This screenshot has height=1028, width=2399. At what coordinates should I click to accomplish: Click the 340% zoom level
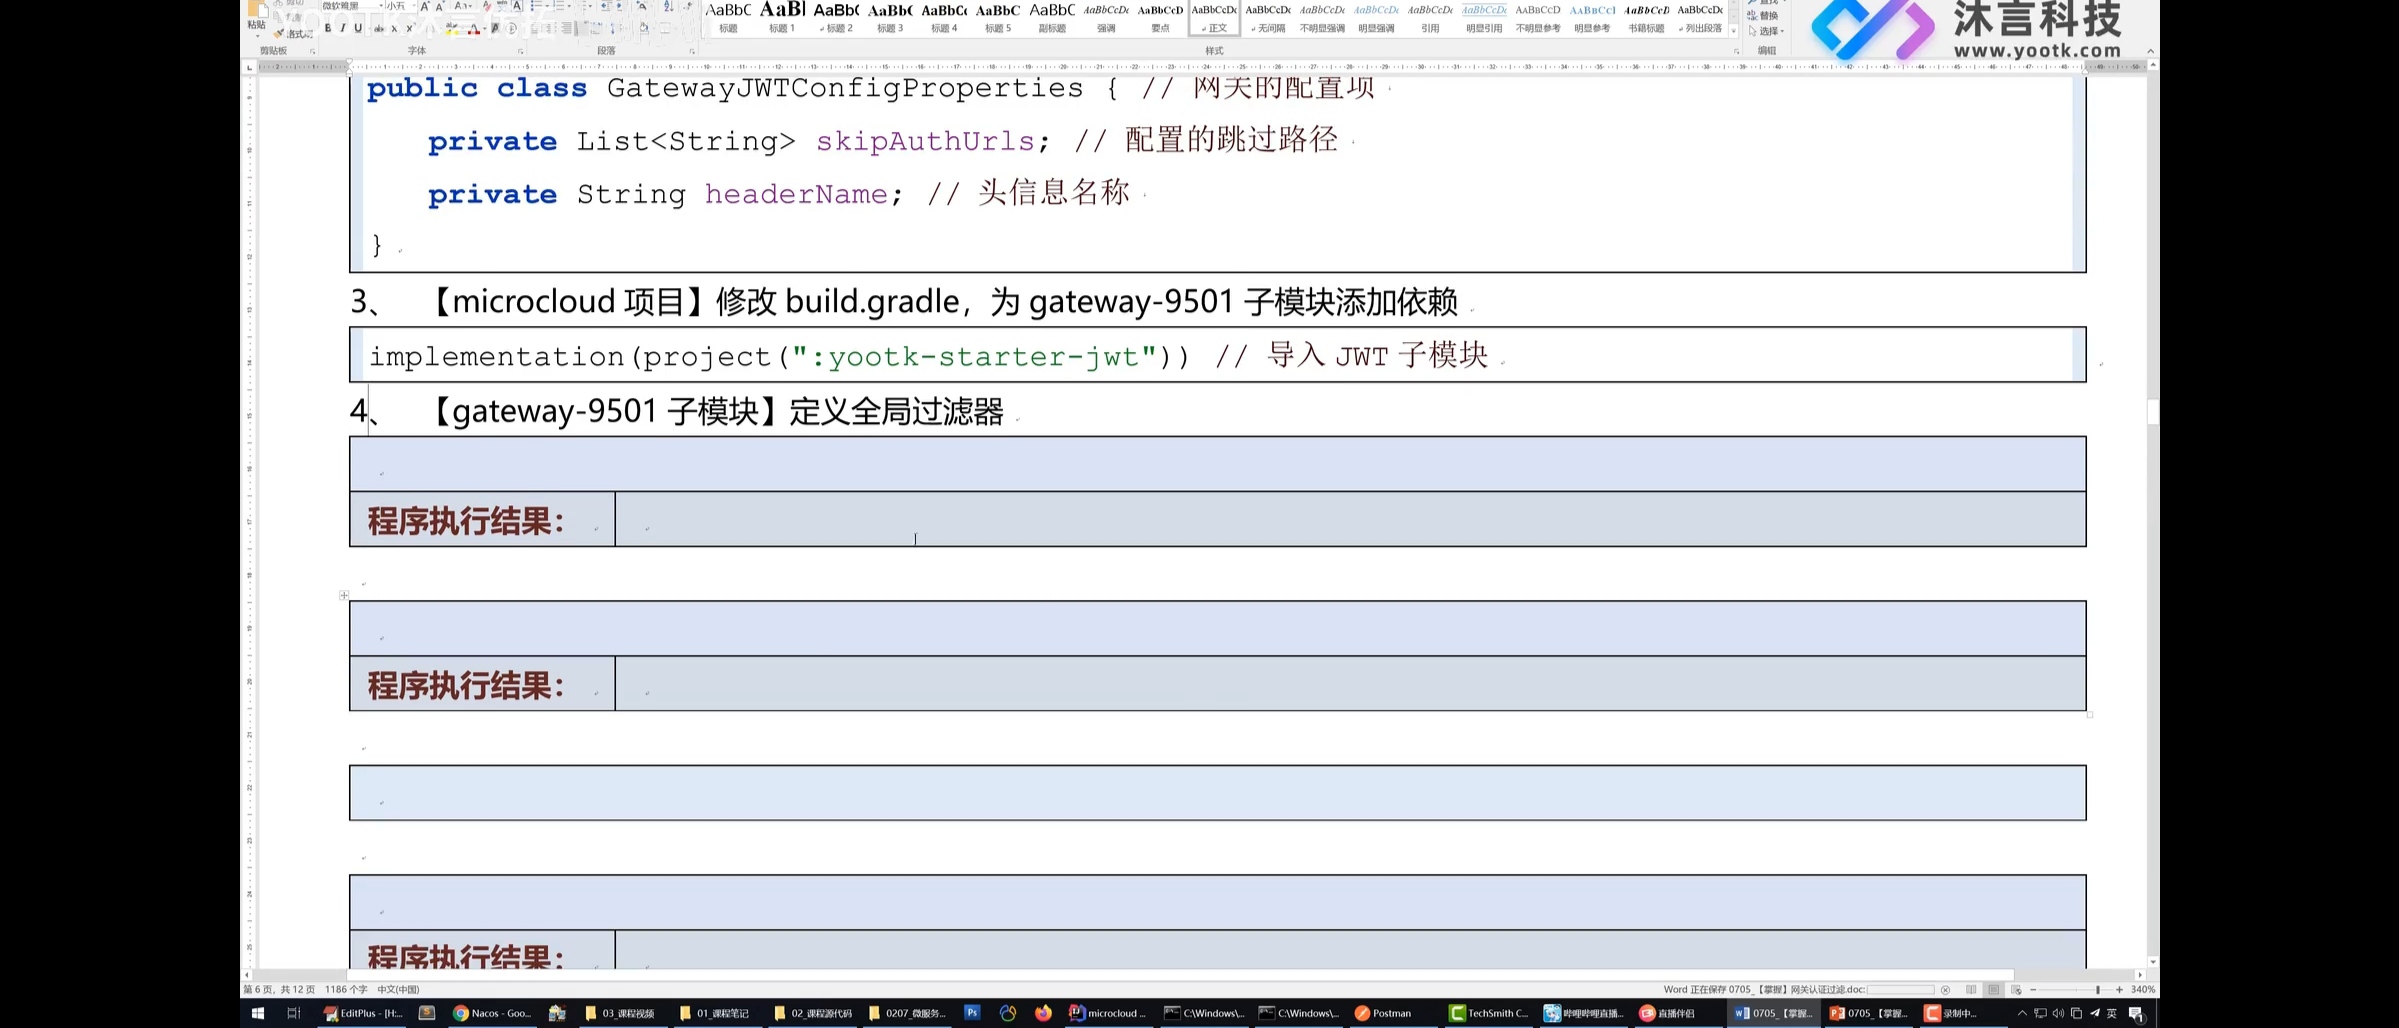coord(2143,990)
